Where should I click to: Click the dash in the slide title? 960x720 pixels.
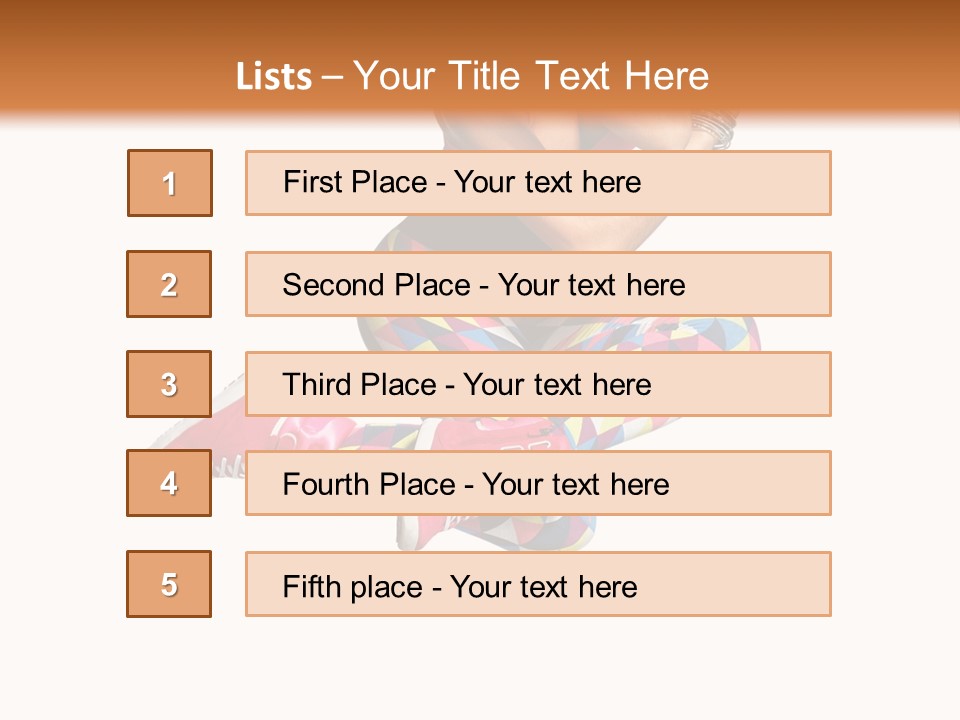click(x=333, y=77)
